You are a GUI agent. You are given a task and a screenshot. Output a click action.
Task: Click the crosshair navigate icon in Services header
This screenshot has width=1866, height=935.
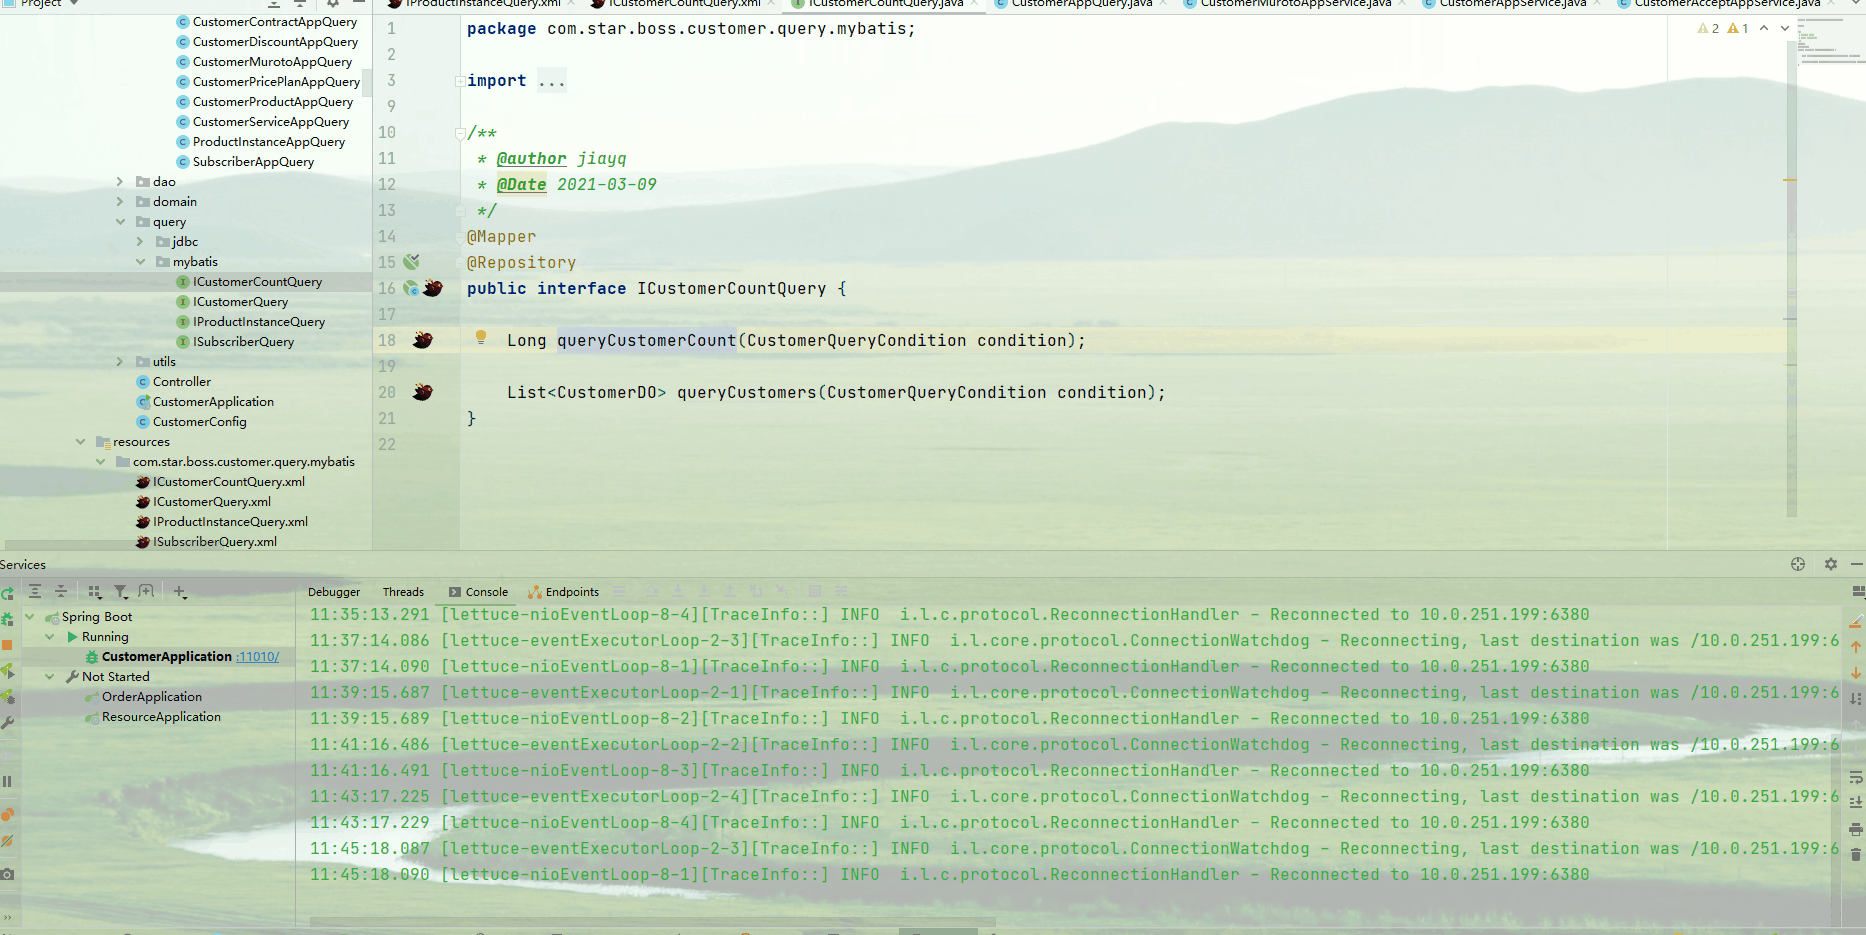pos(1798,564)
